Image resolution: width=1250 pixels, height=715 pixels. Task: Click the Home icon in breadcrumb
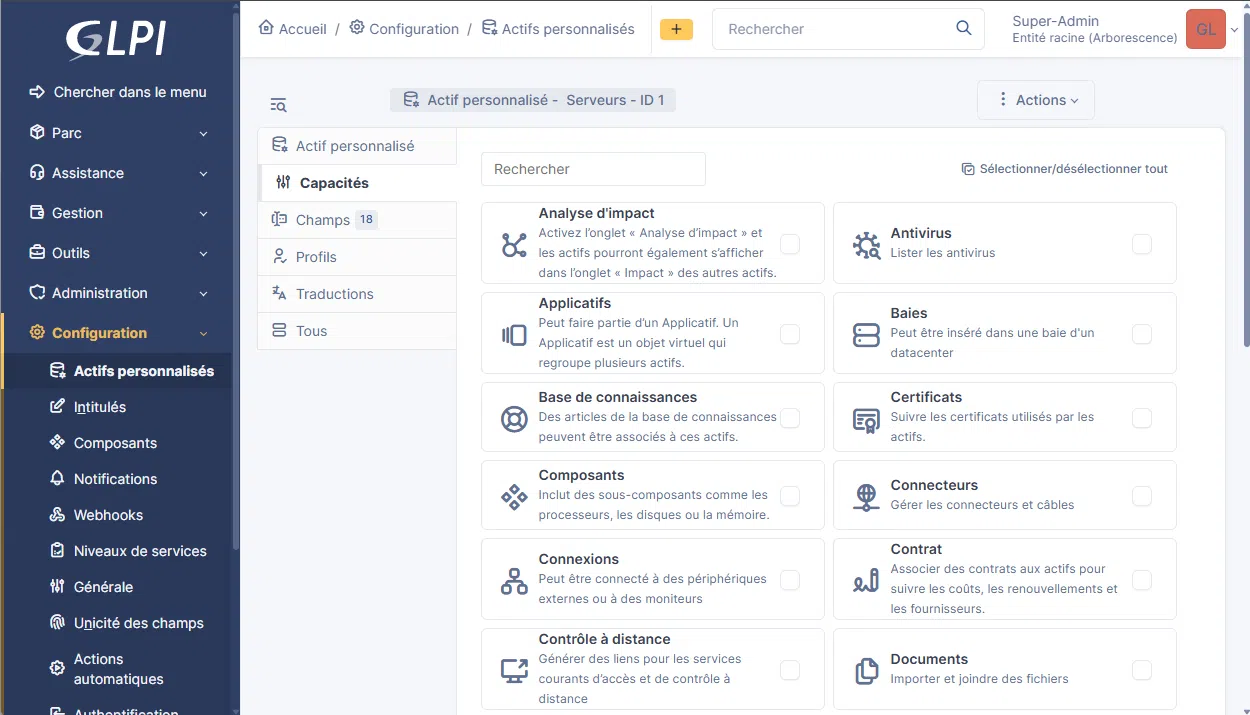266,29
